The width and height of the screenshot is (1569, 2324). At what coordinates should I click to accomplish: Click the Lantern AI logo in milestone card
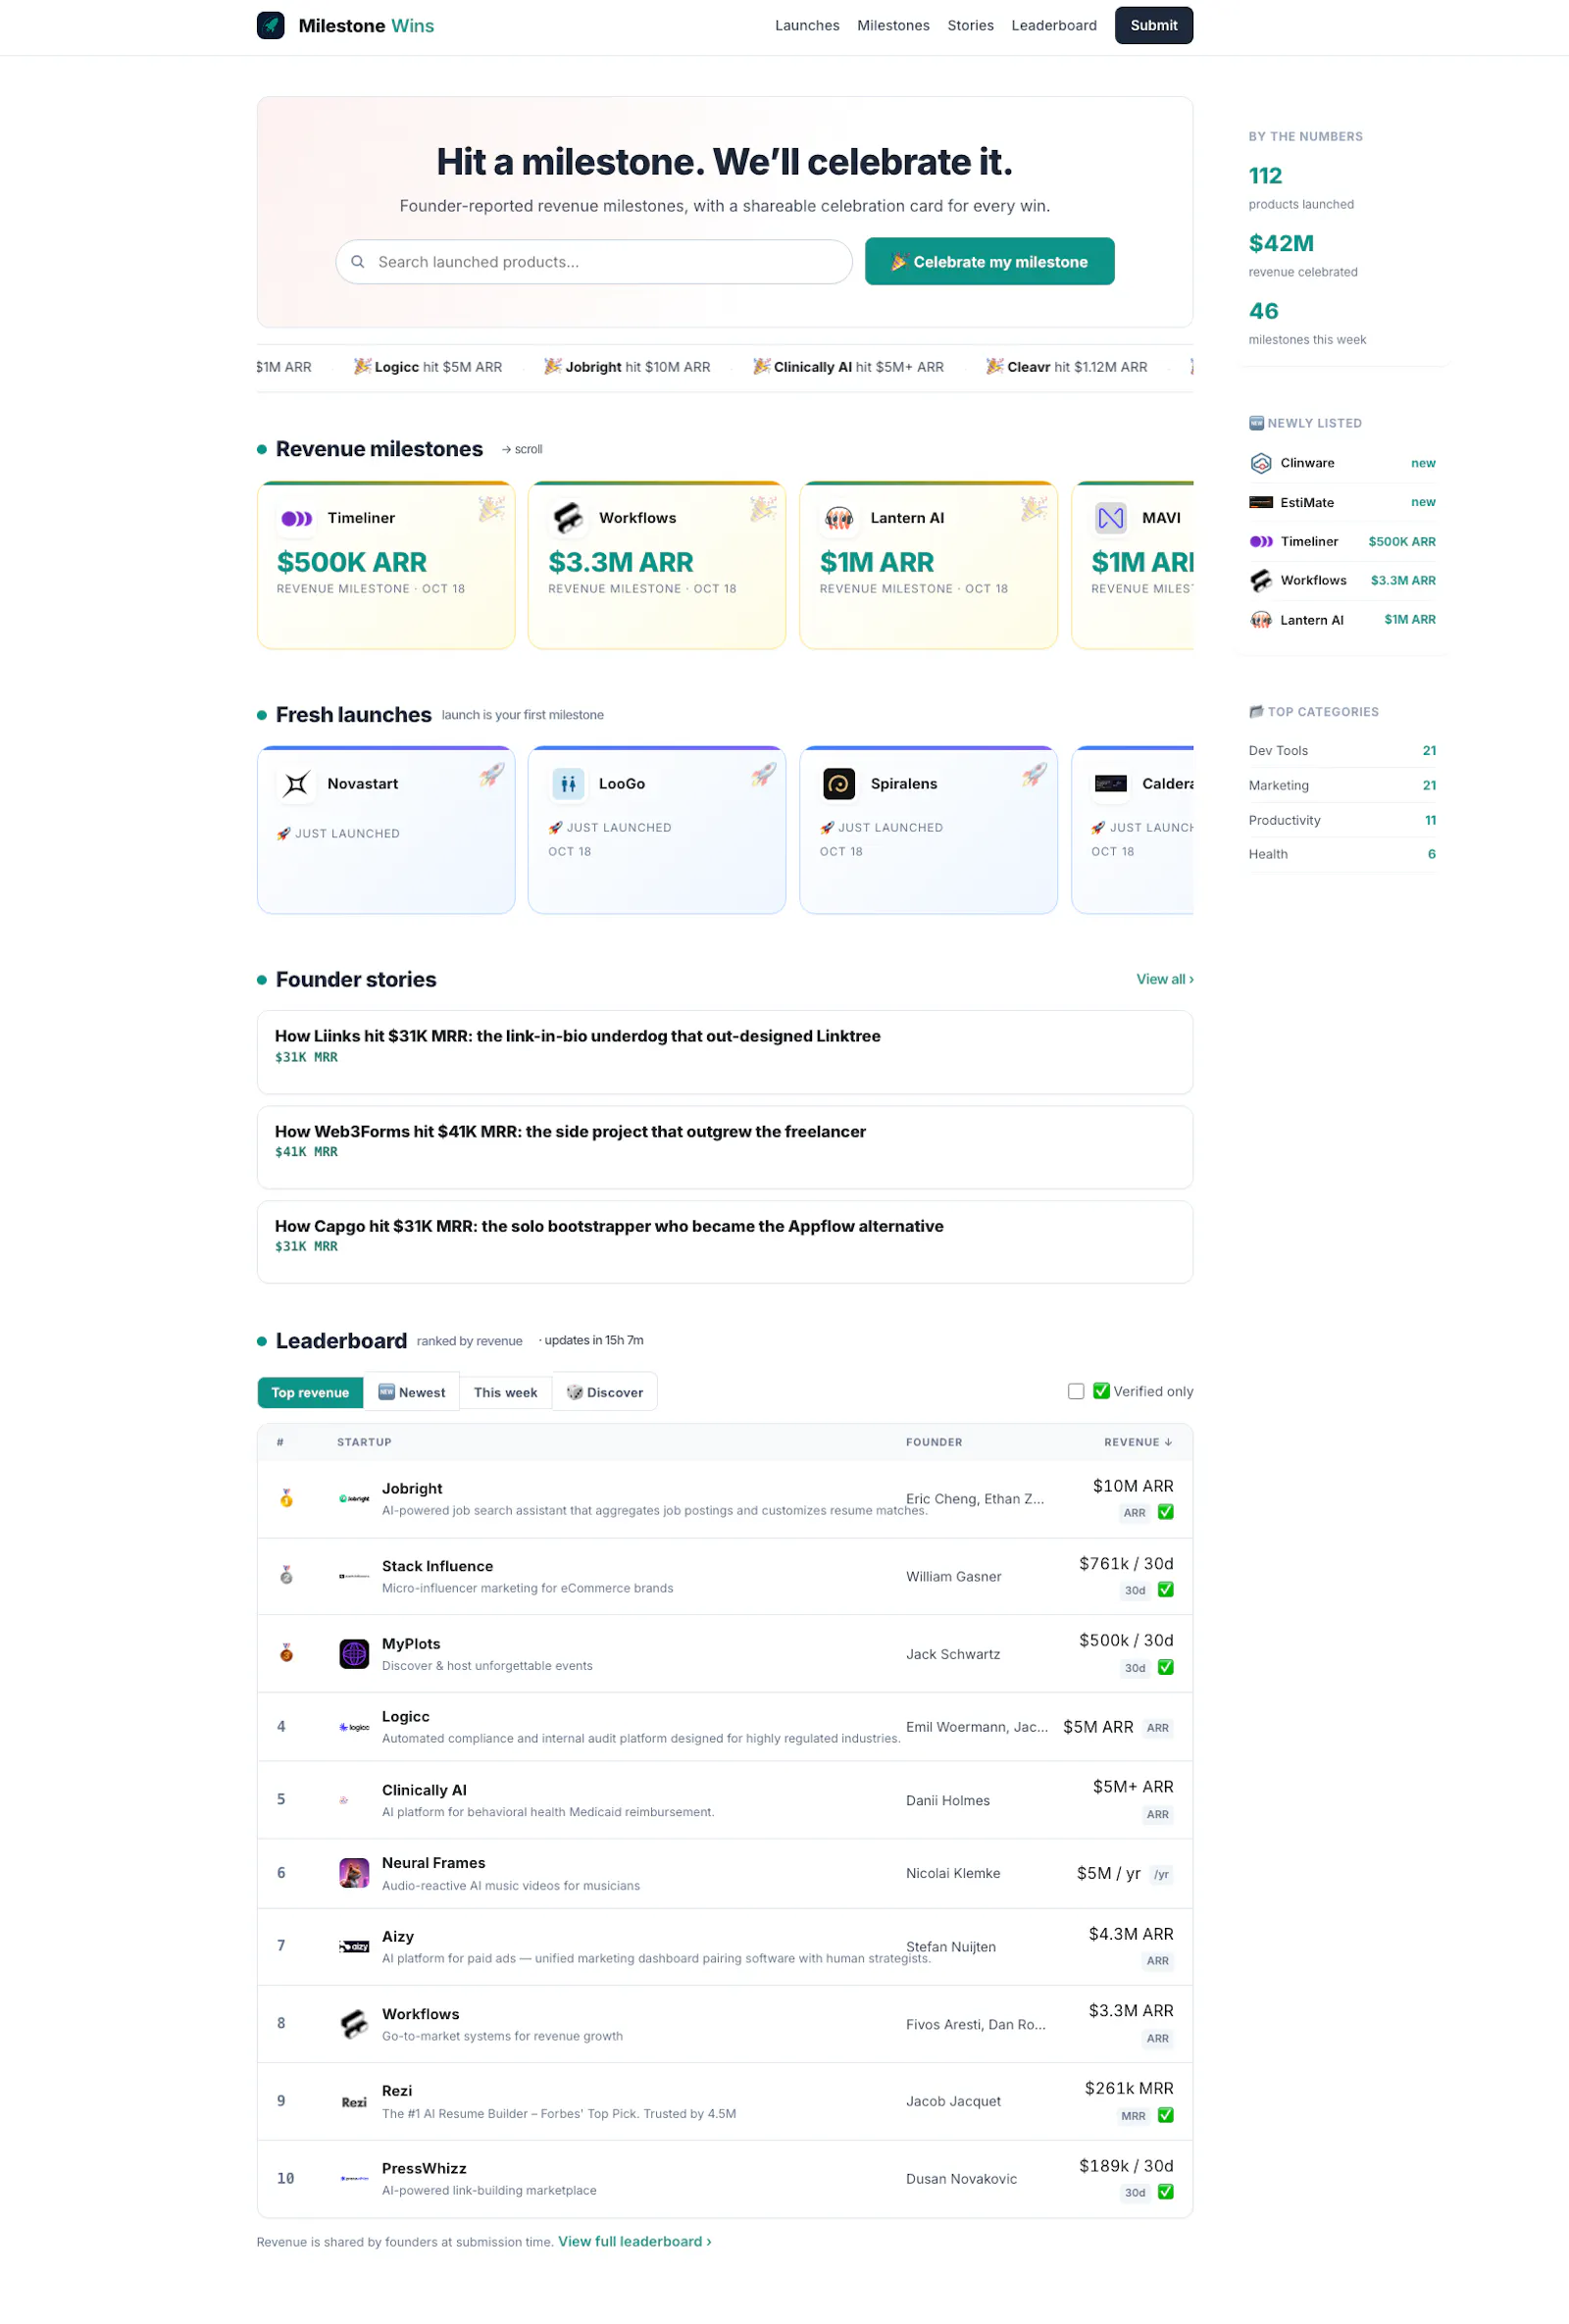click(839, 518)
